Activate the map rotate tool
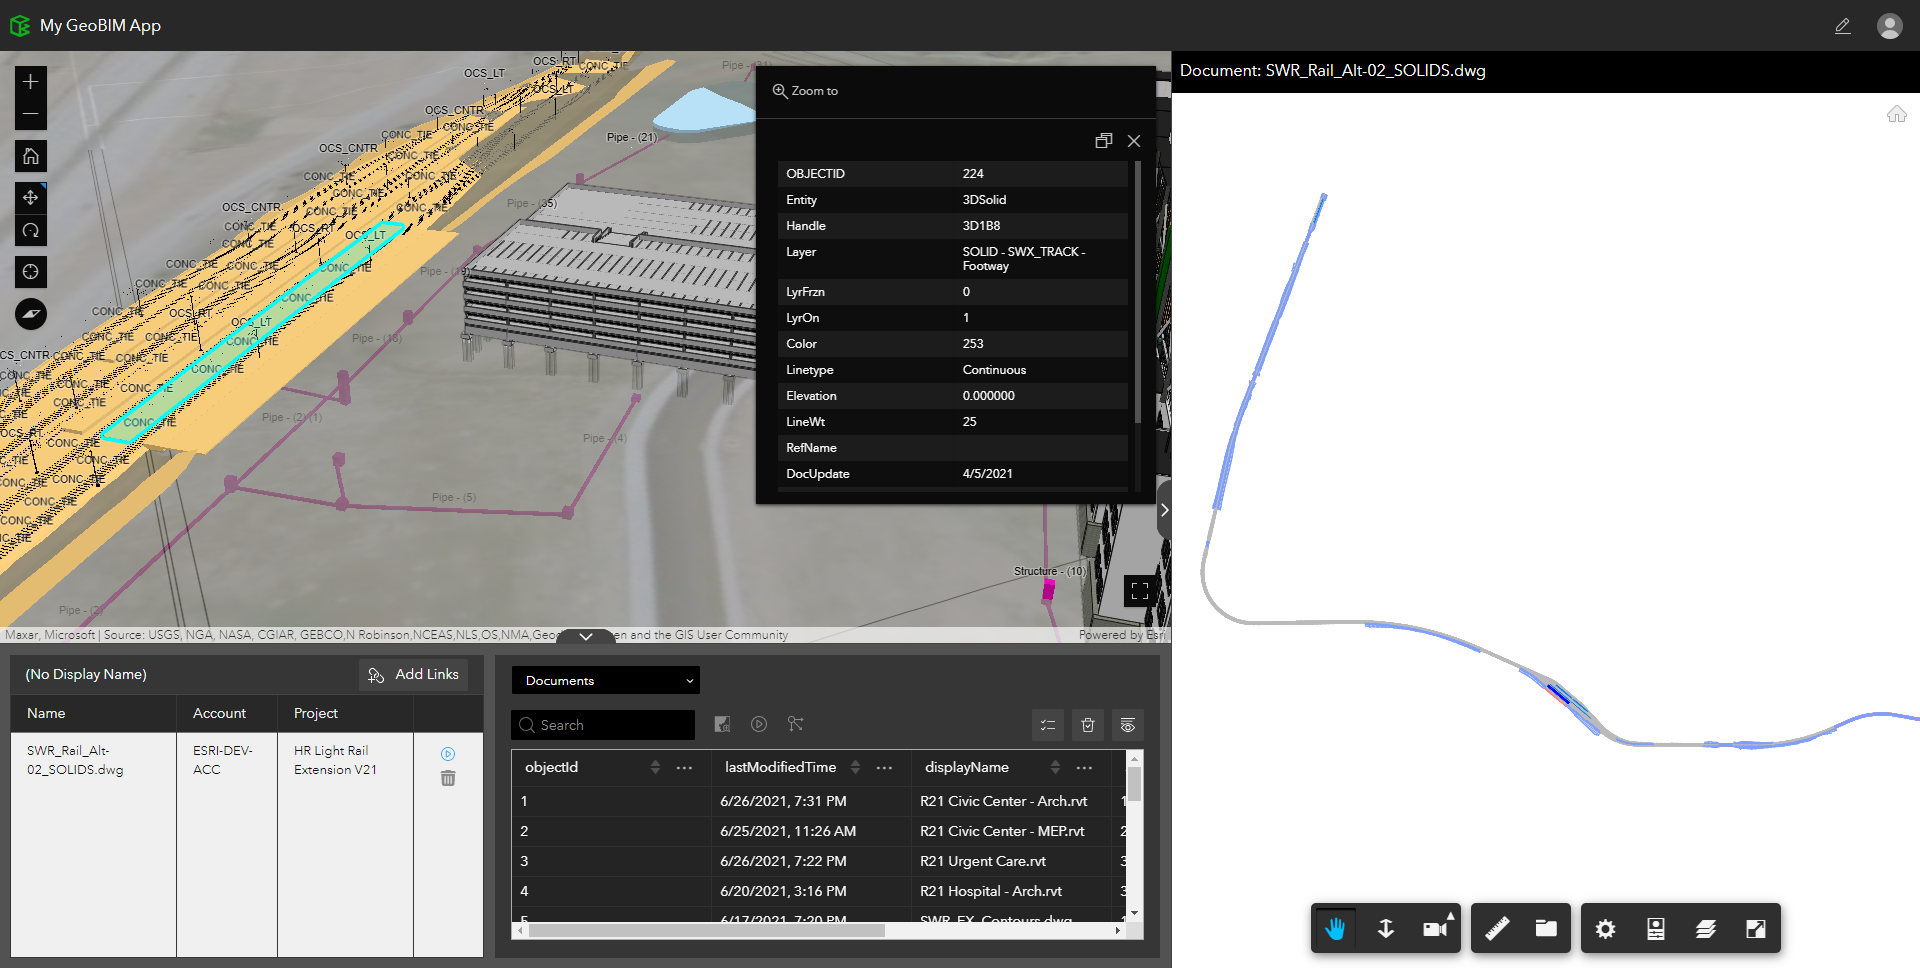 tap(31, 230)
